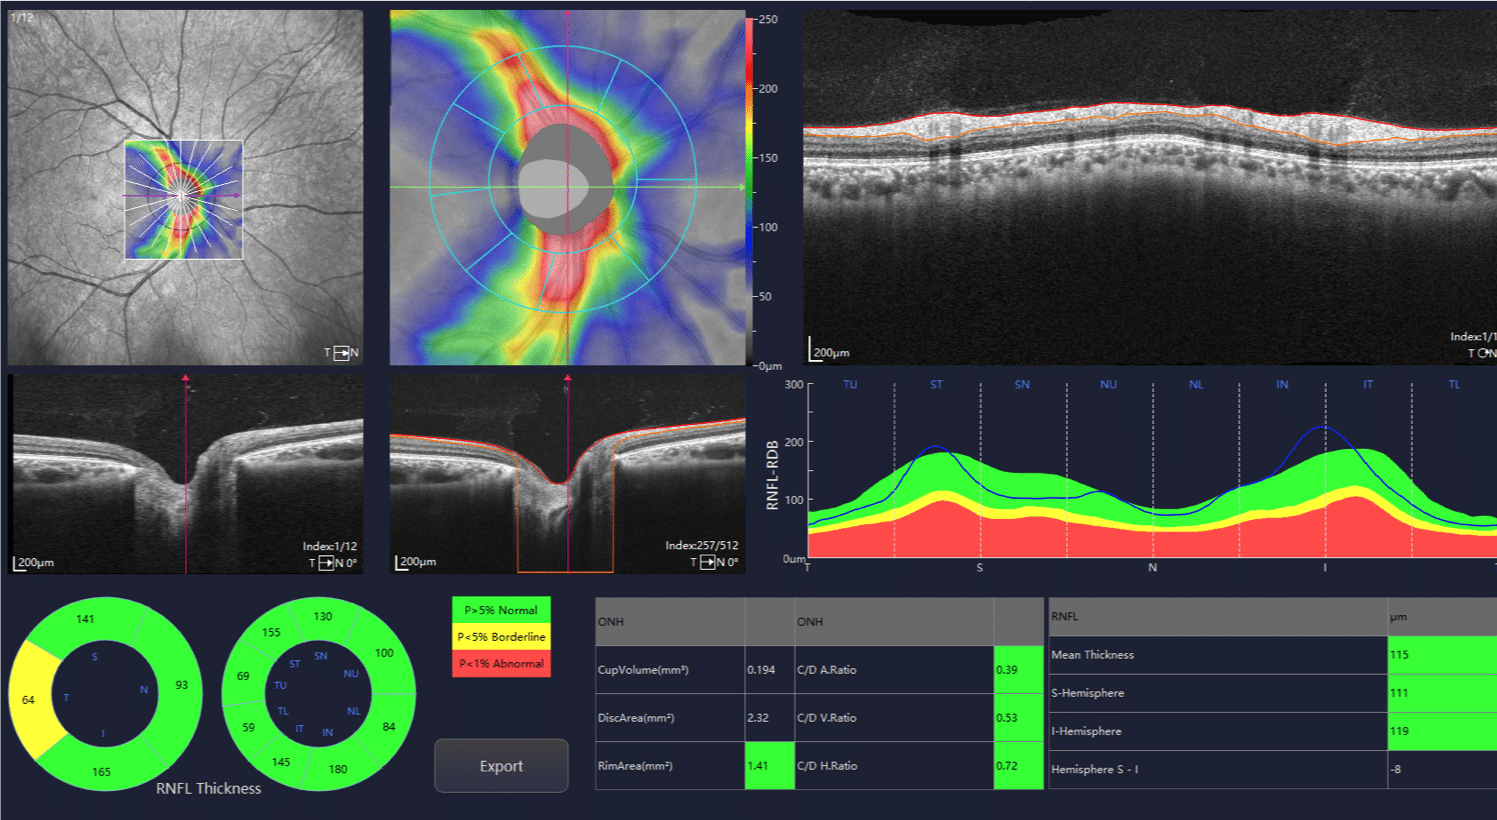Screen dimensions: 1497x820
Task: Click the yellow P<5% Borderline legend swatch
Action: click(x=501, y=637)
